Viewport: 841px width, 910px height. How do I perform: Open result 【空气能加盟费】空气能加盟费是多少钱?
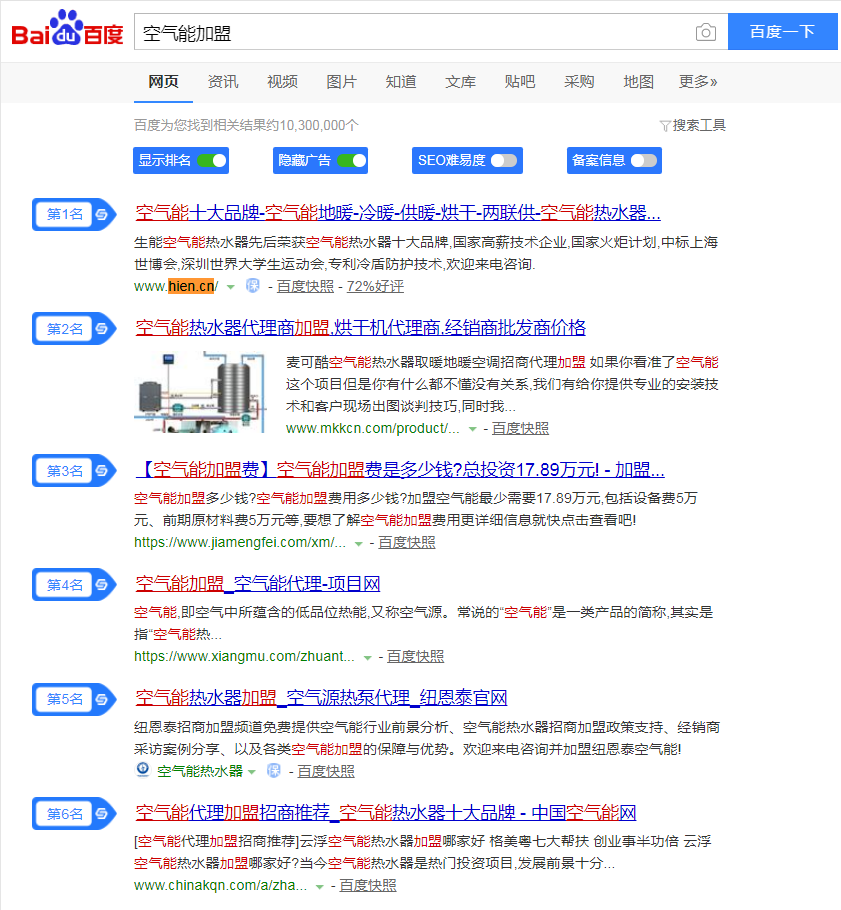pyautogui.click(x=400, y=469)
